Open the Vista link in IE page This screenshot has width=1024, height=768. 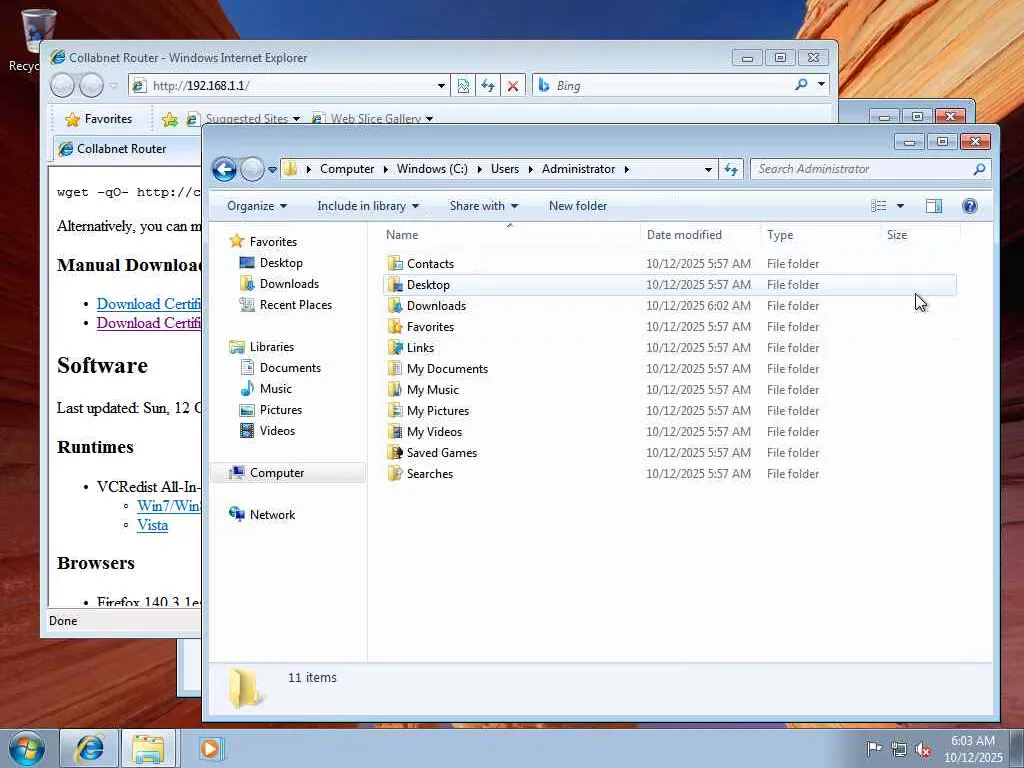pos(152,525)
